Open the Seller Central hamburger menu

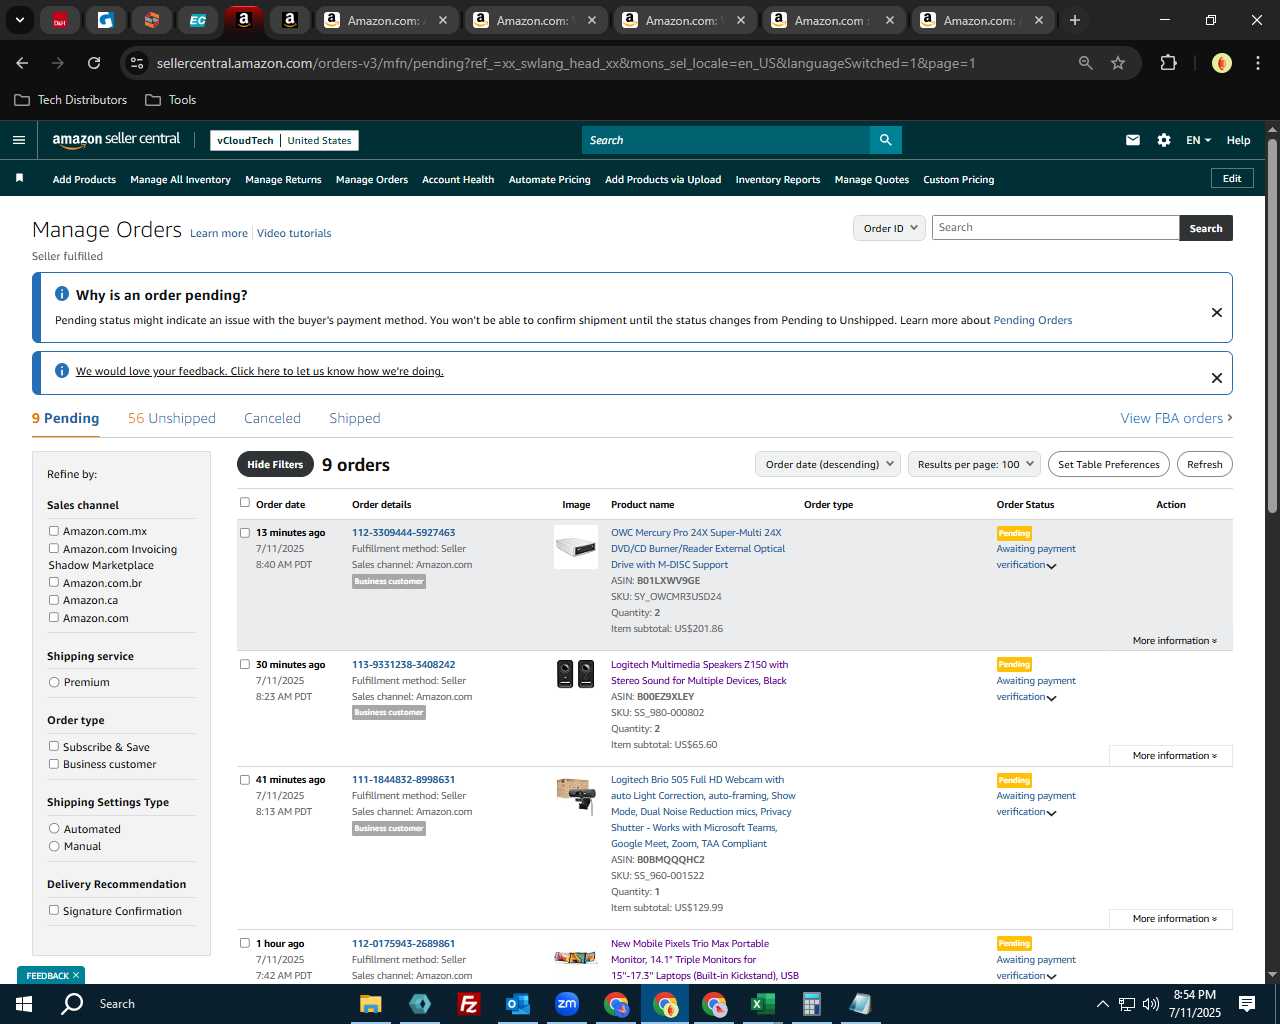point(18,140)
